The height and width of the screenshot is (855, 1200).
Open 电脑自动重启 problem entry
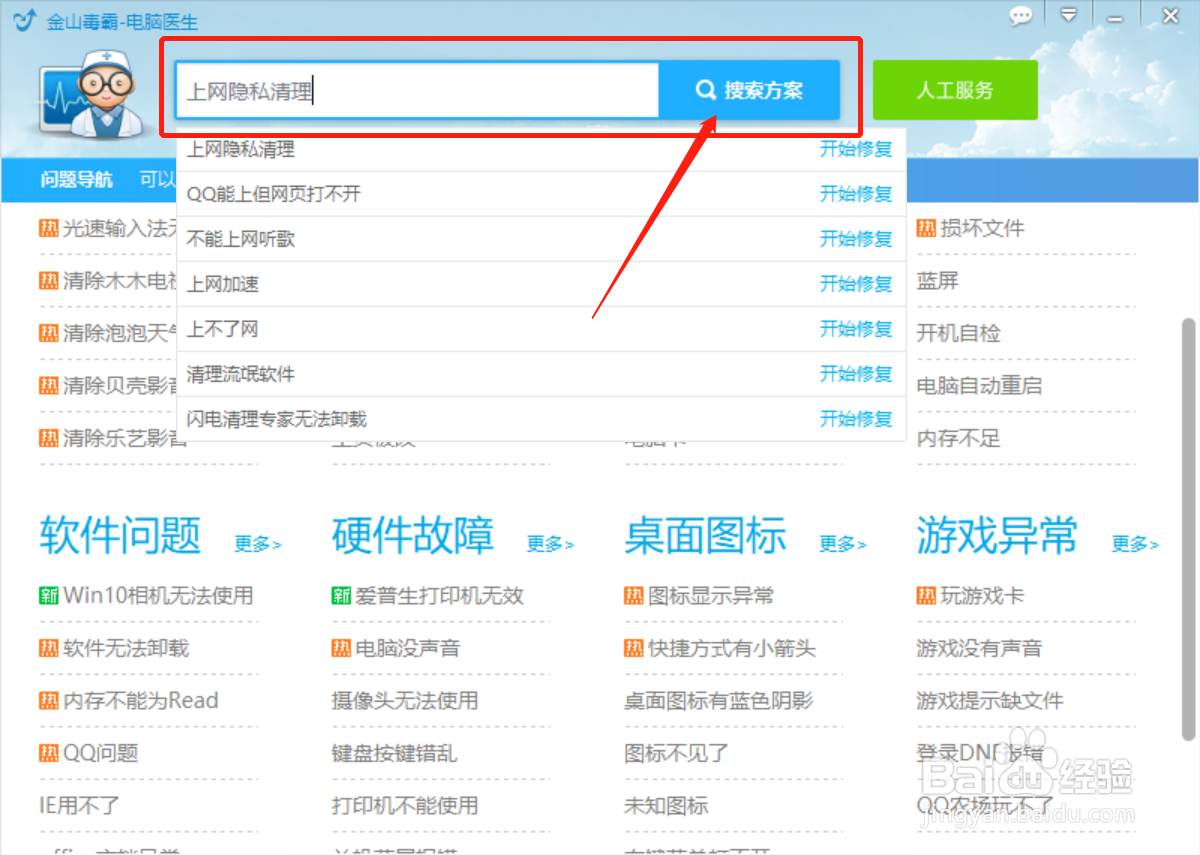[x=979, y=385]
